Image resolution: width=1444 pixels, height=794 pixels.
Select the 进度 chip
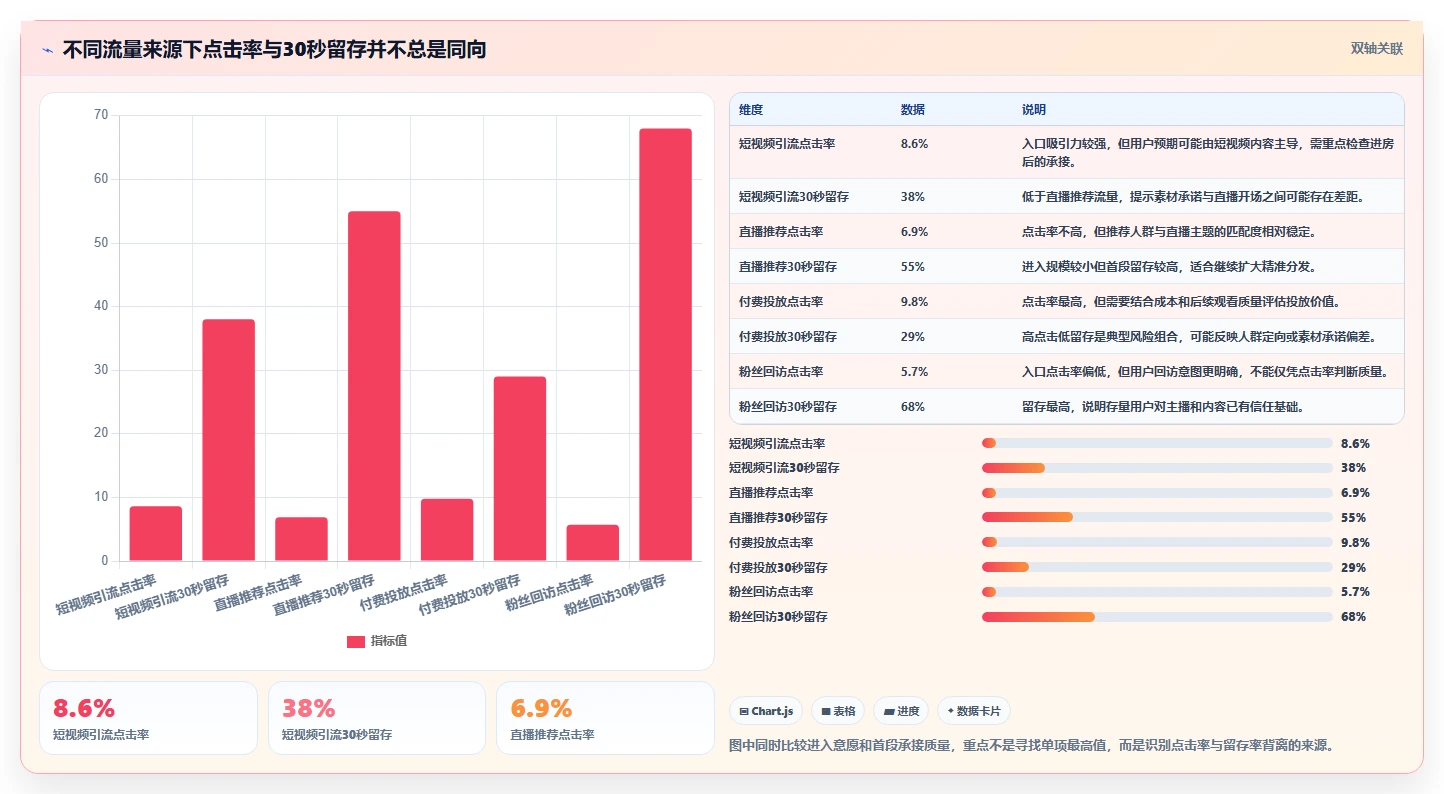[901, 711]
